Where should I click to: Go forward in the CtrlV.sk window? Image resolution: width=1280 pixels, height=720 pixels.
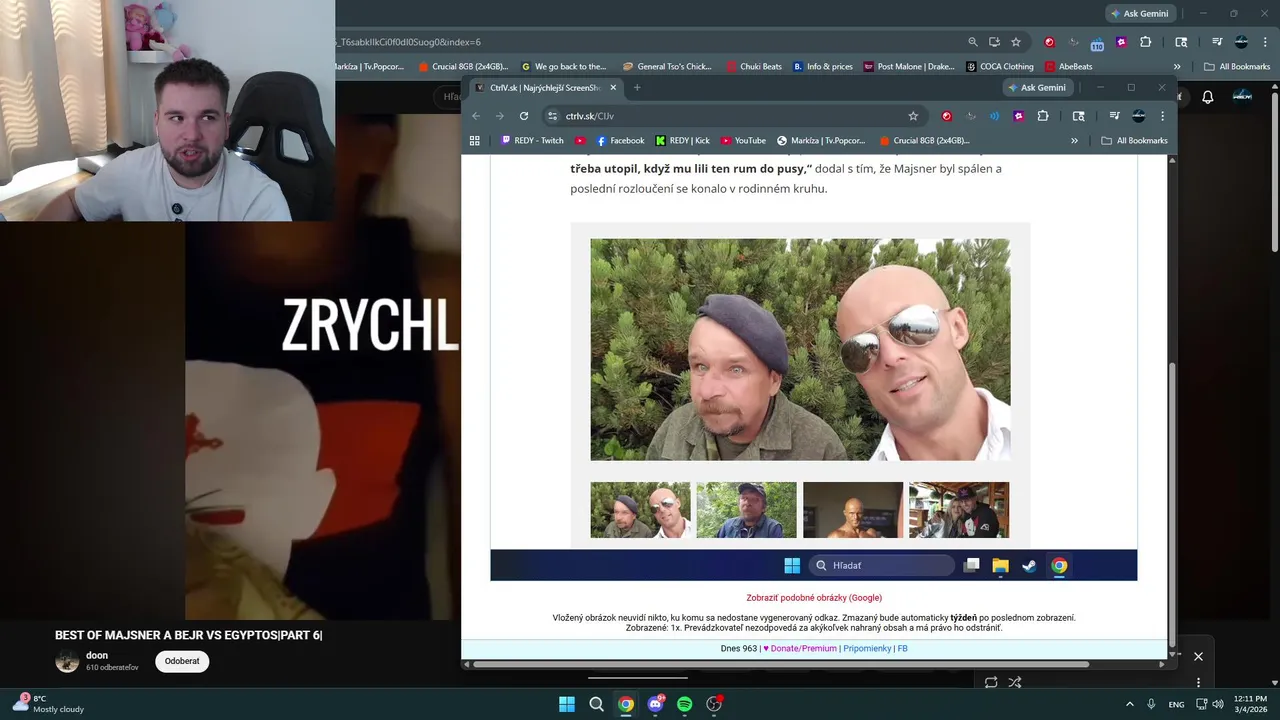coord(500,116)
